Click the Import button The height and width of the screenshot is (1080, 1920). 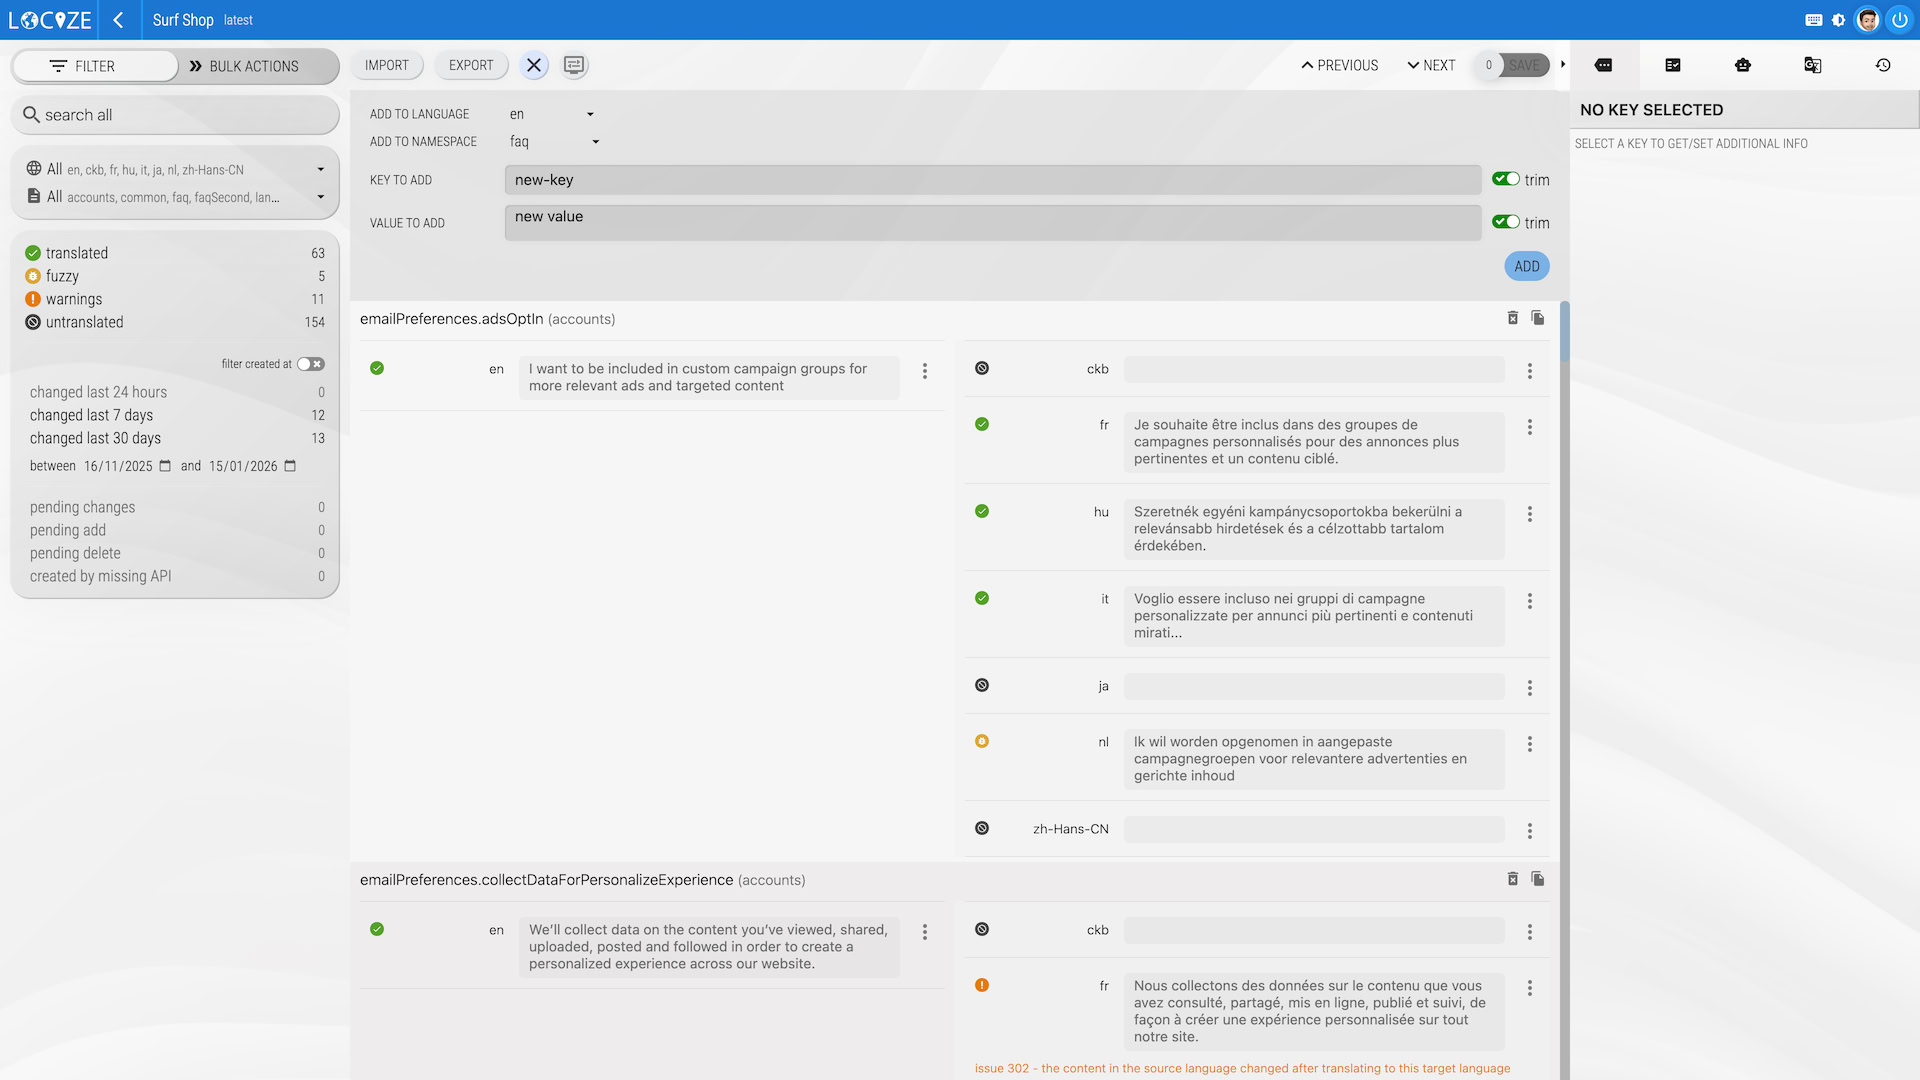coord(387,65)
